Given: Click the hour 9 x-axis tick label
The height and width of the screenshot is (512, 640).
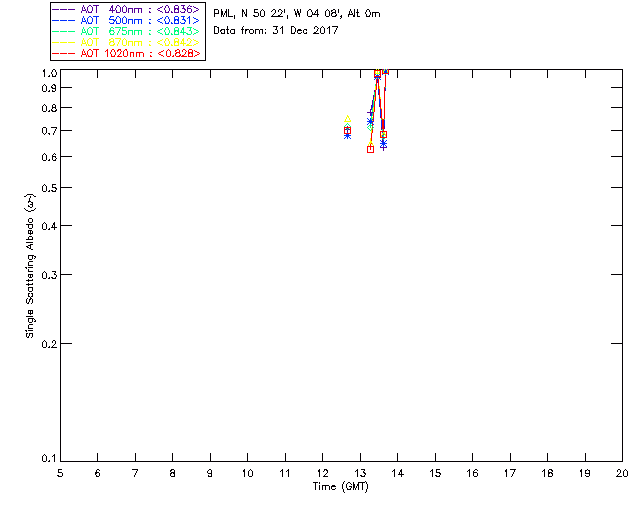Looking at the screenshot, I should pyautogui.click(x=210, y=473).
